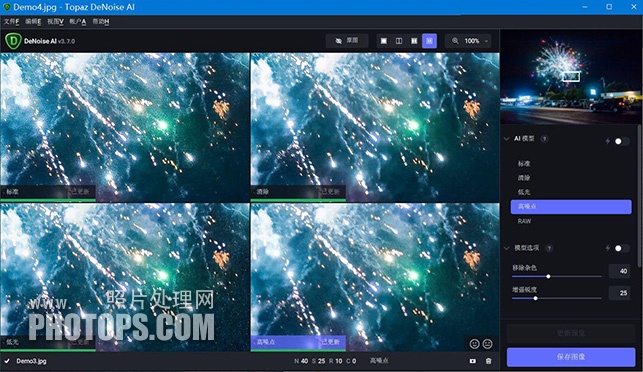Click the sad face rating icon
This screenshot has width=643, height=372.
(x=488, y=344)
